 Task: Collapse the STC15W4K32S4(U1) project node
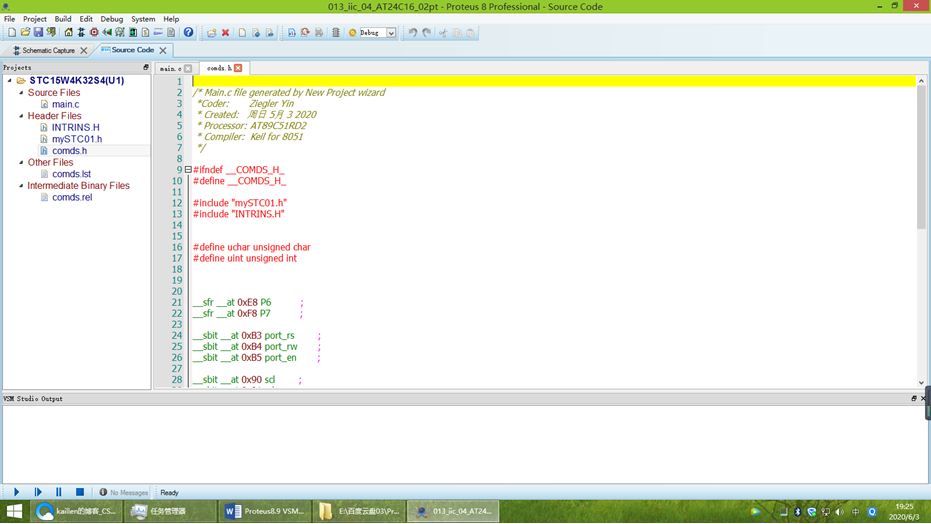(x=10, y=81)
